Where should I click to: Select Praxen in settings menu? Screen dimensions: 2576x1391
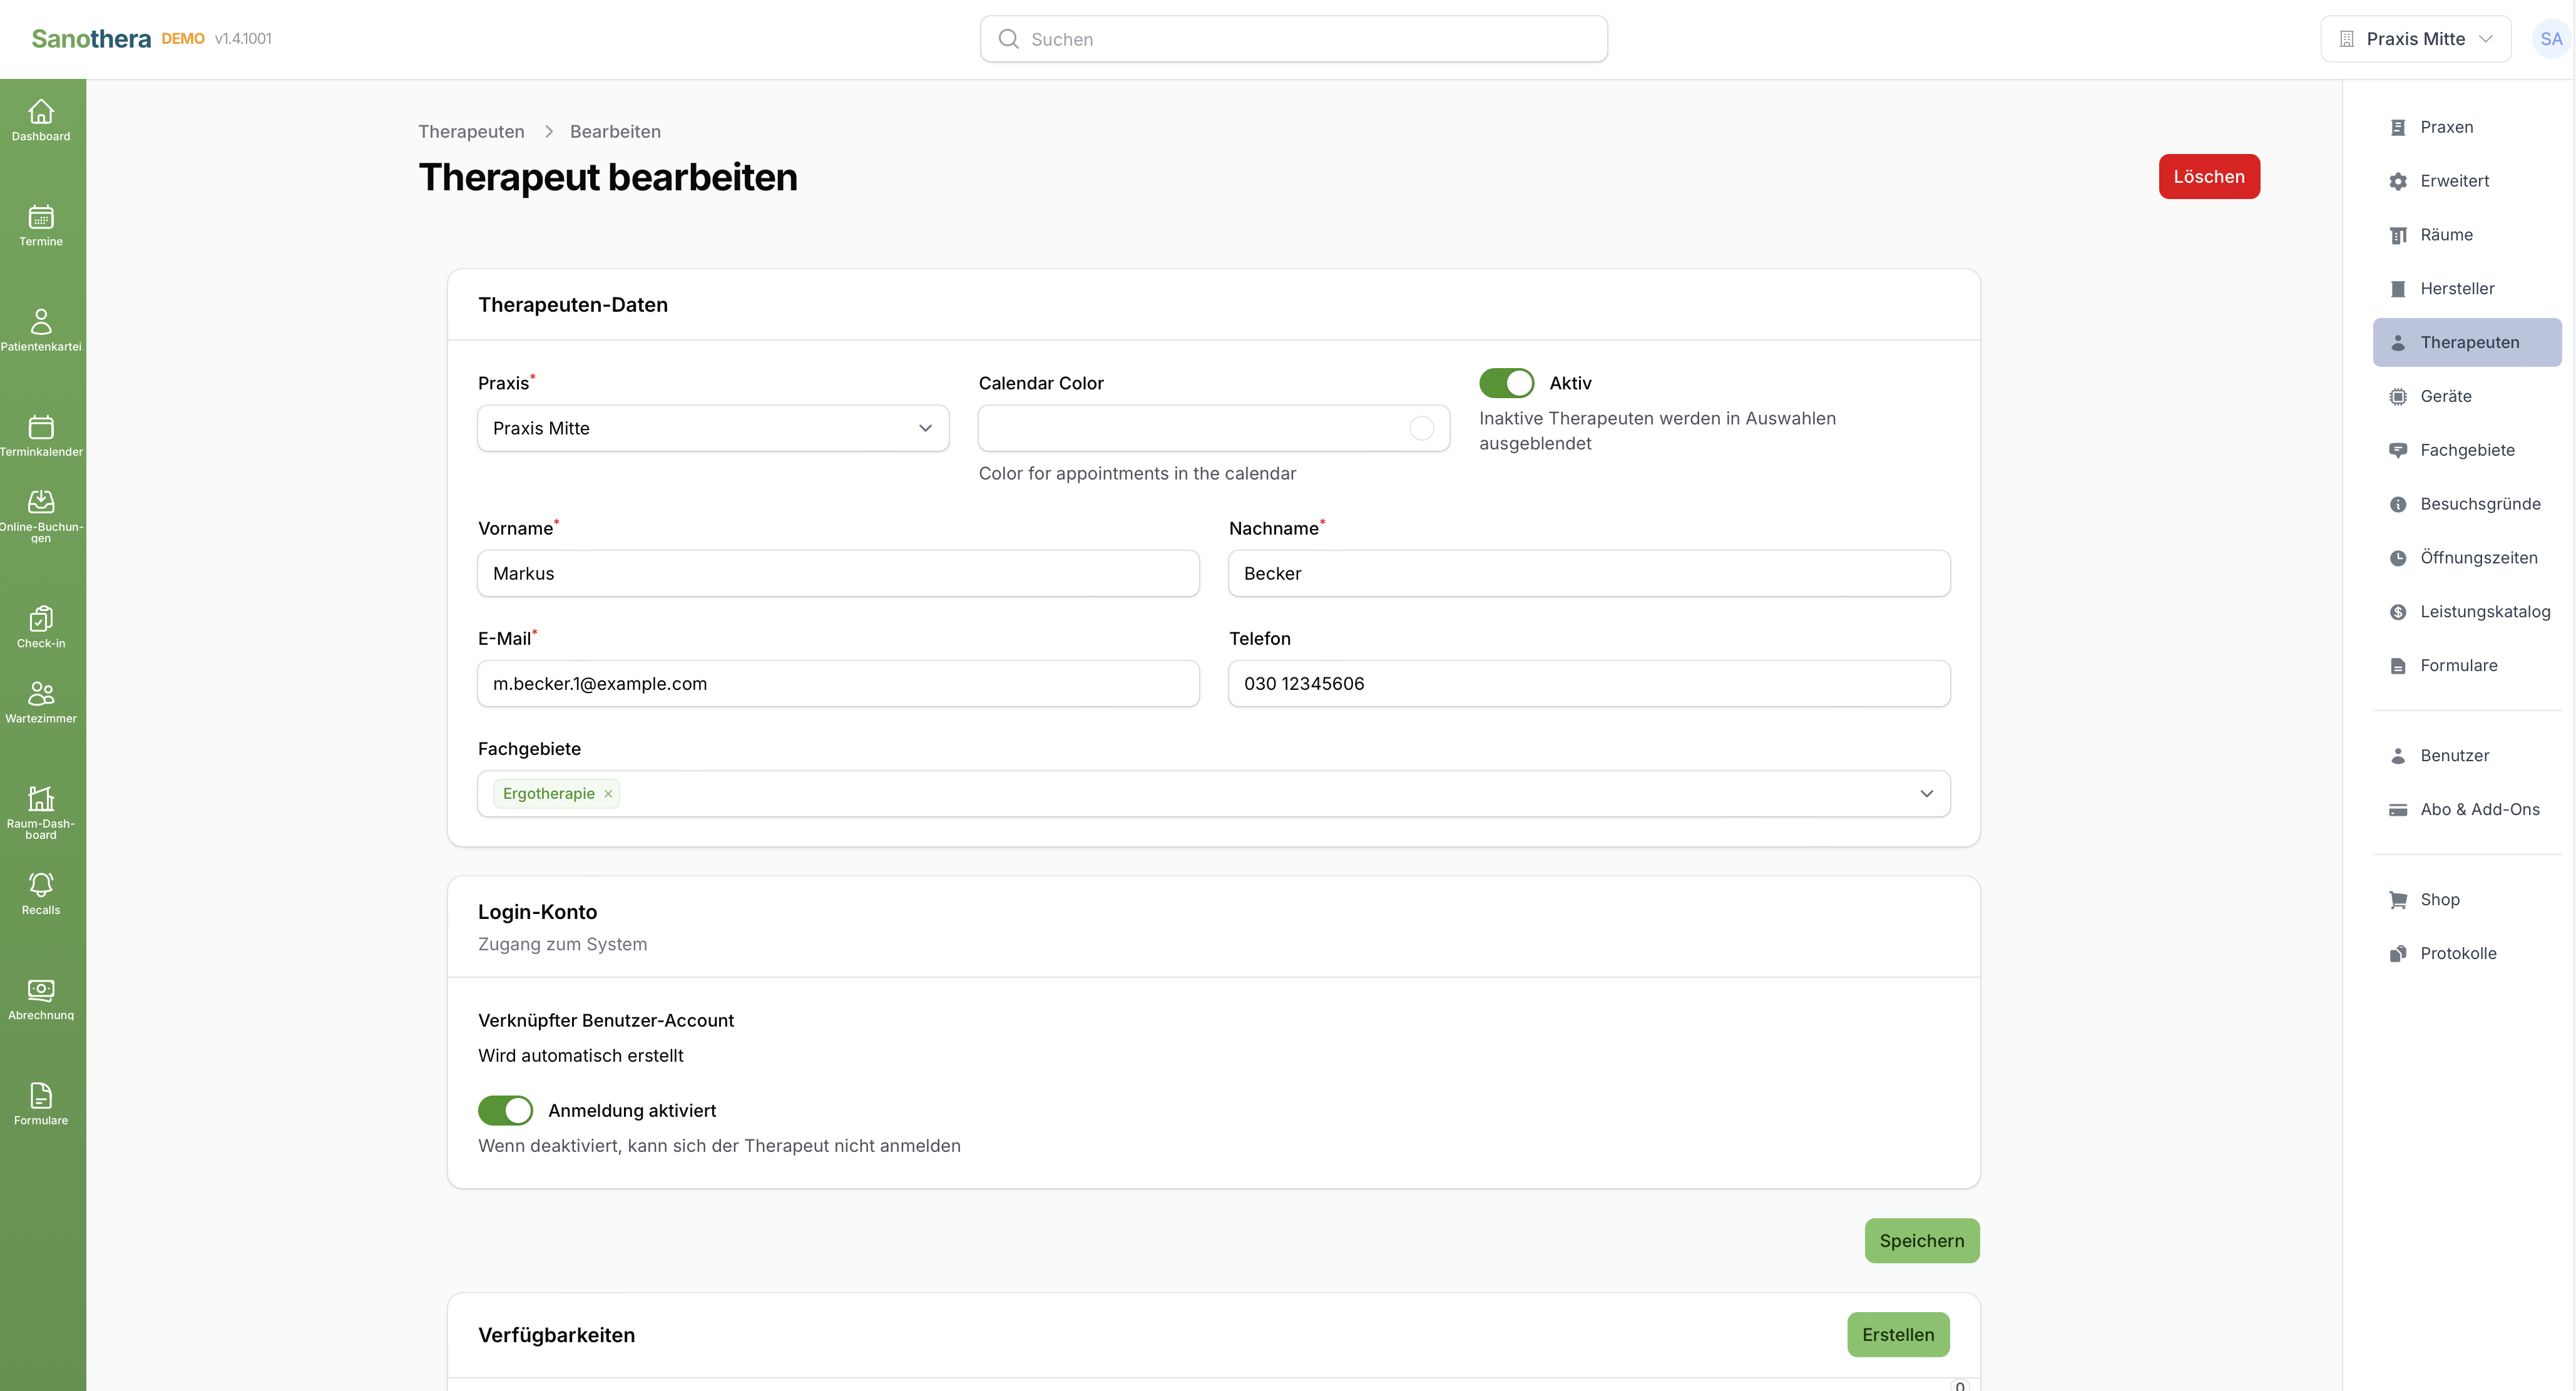(2466, 127)
